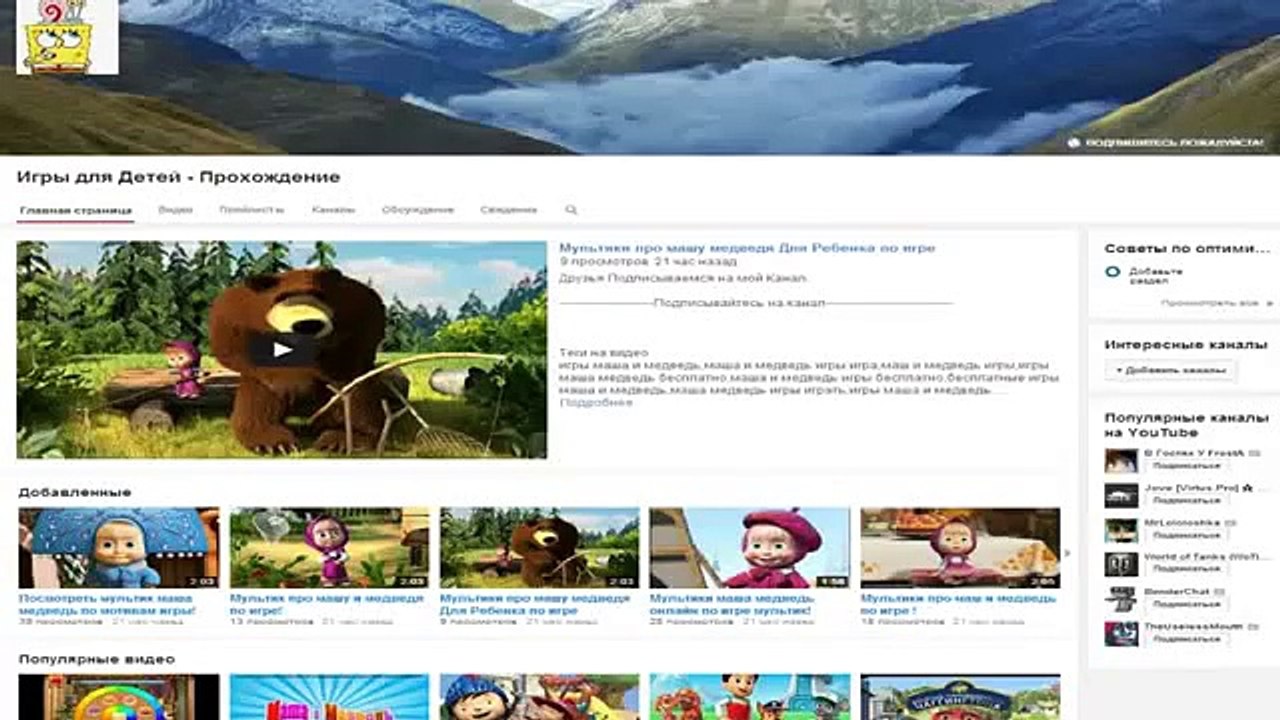Image resolution: width=1280 pixels, height=720 pixels.
Task: Open link "Посмотреть мультик маша медведь по мотивам игры!"
Action: pyautogui.click(x=107, y=603)
